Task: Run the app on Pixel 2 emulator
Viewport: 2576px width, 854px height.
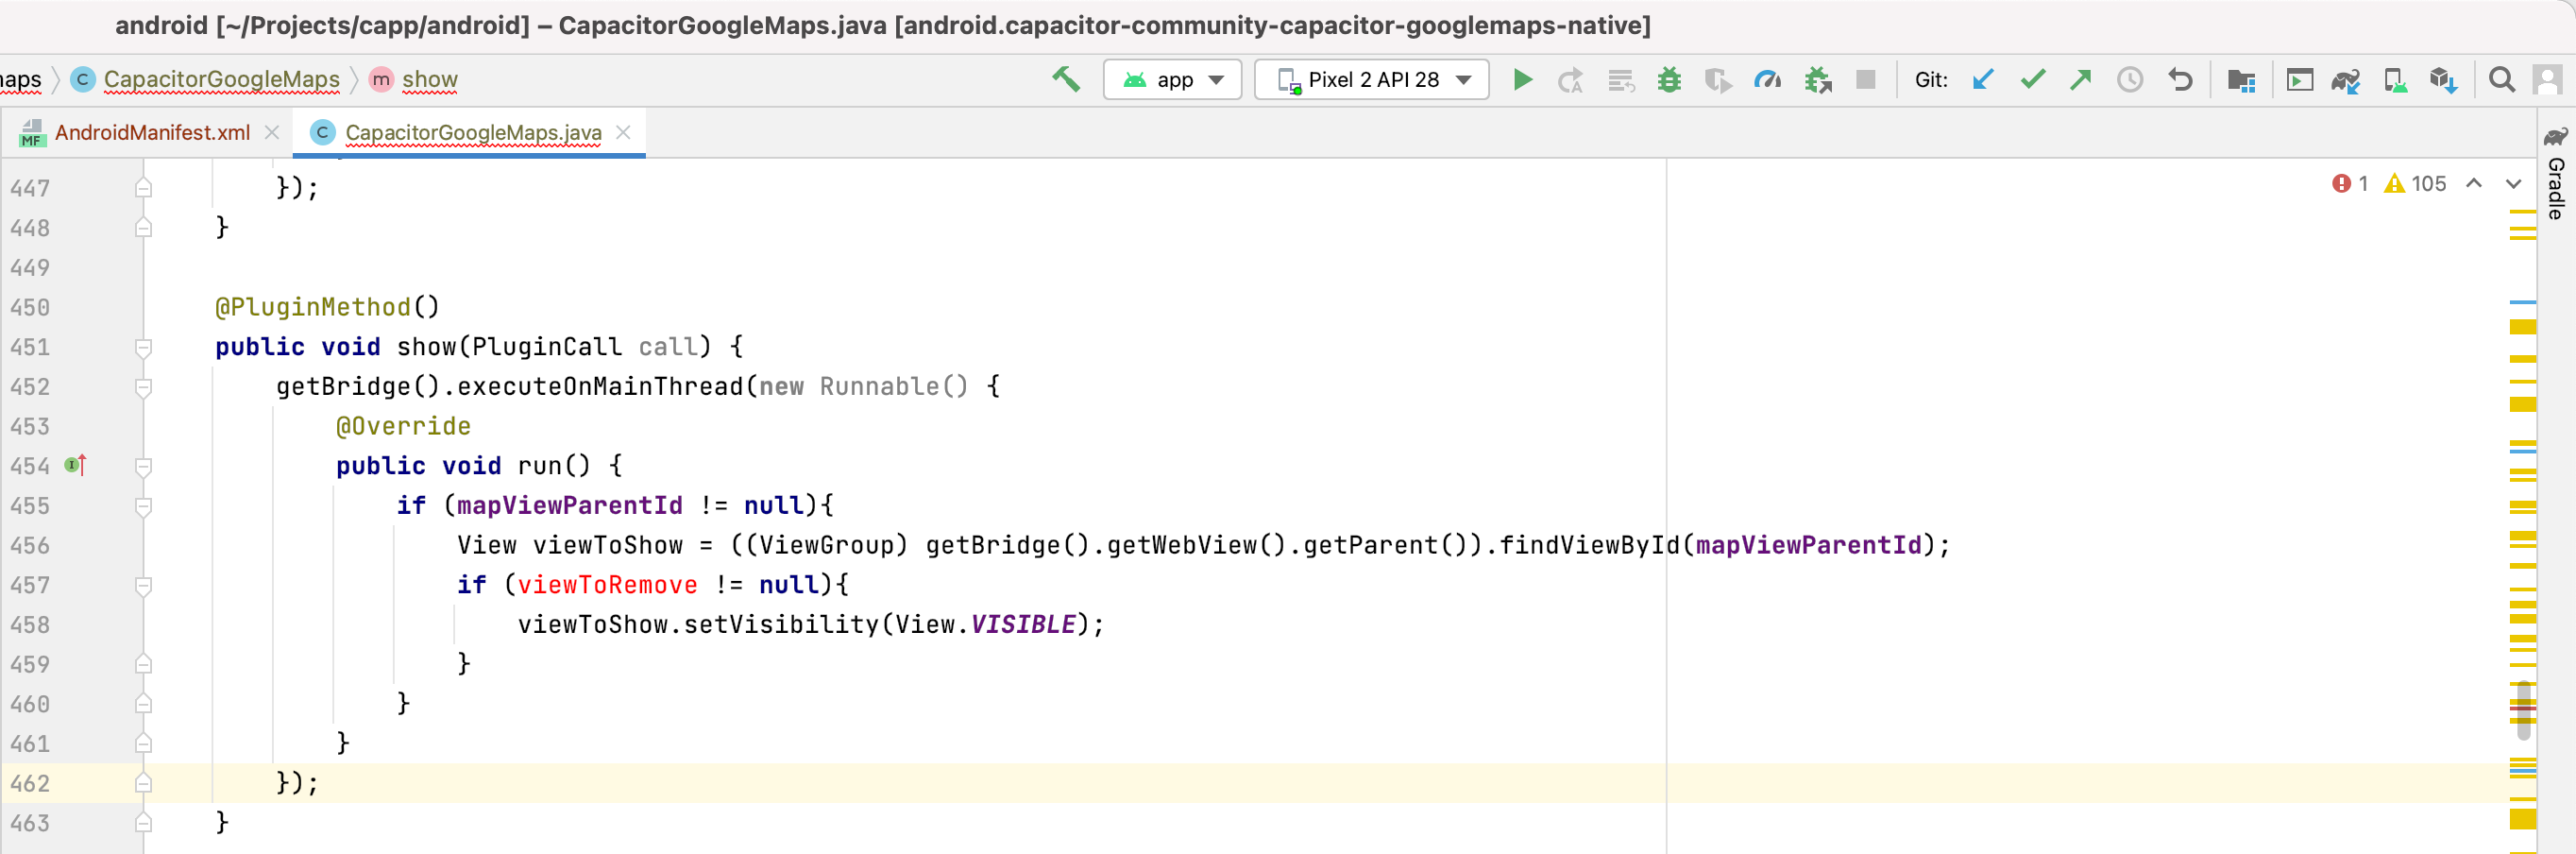Action: pos(1522,79)
